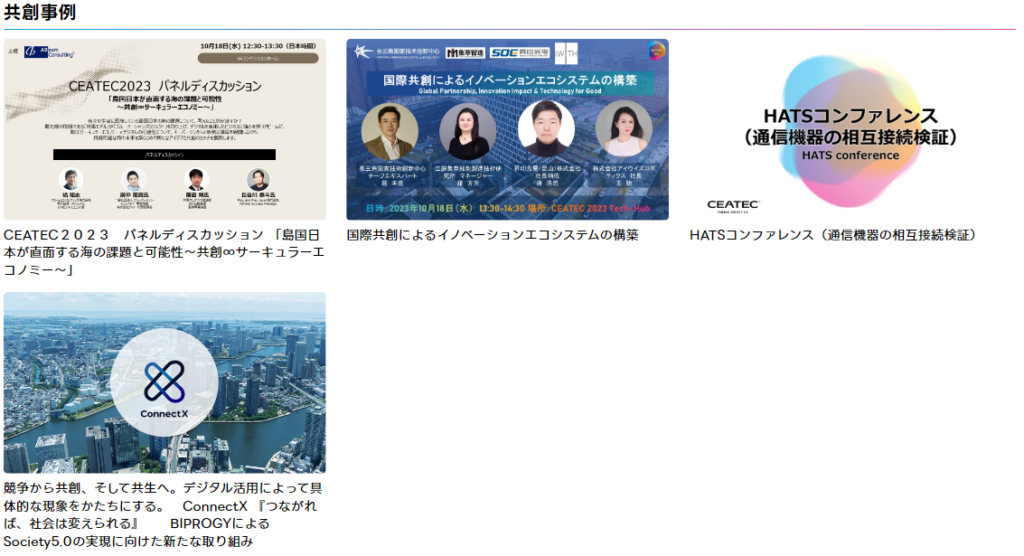Click the HATSコンファレンス（通信機器の相互接続検証） title link
Screen dimensions: 1024x556
[x=833, y=235]
